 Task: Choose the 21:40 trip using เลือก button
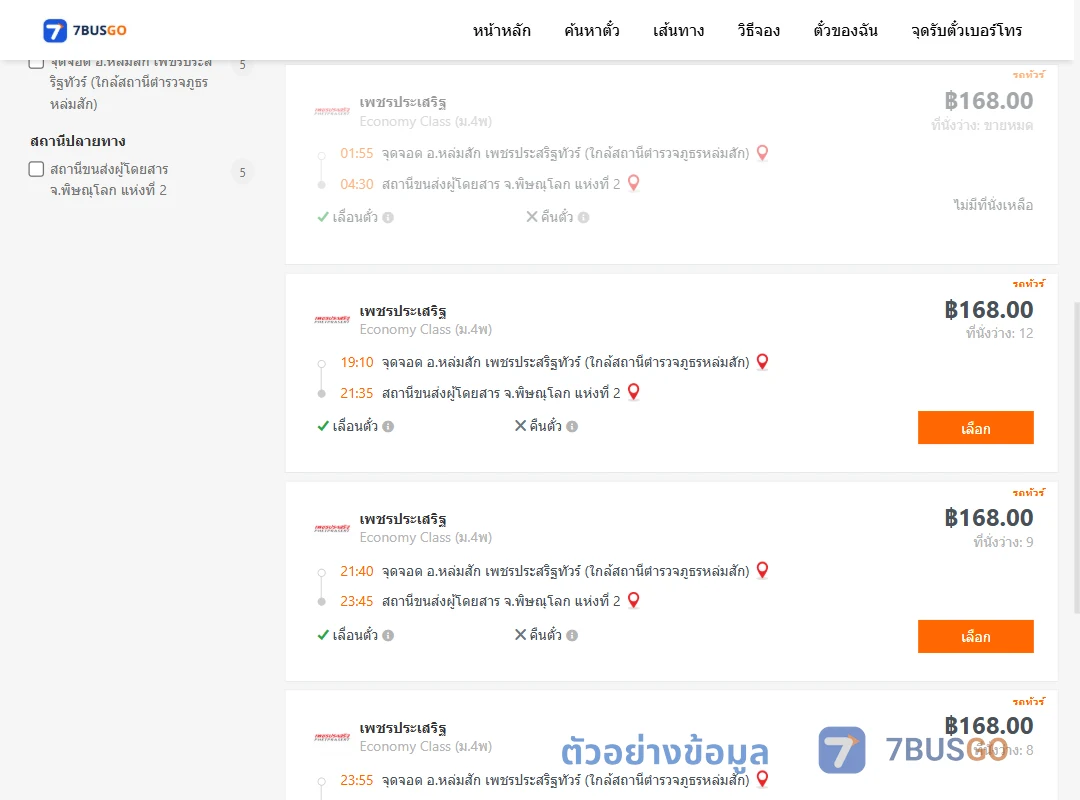975,637
